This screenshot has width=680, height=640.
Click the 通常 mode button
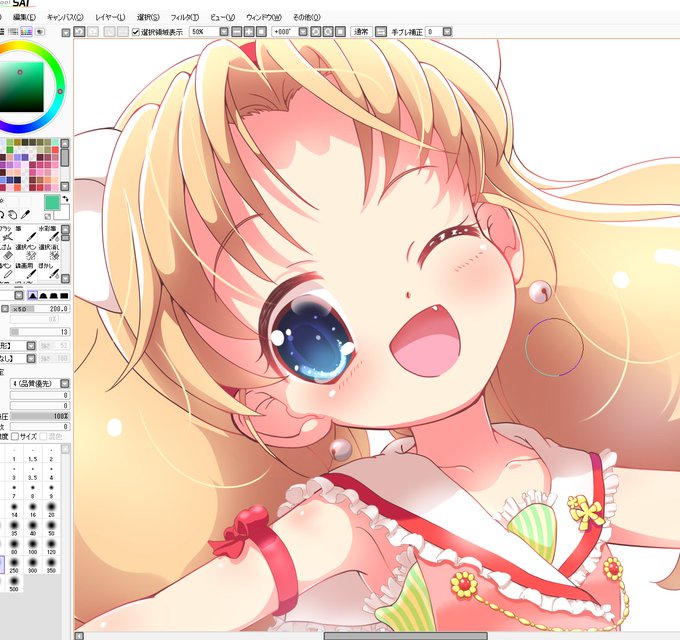(x=361, y=32)
